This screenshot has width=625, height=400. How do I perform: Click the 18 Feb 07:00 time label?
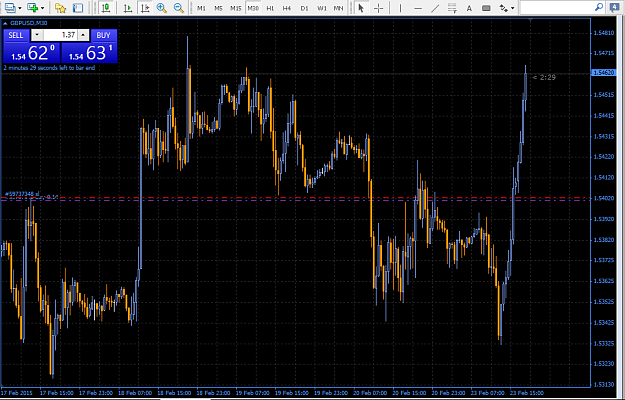click(135, 393)
